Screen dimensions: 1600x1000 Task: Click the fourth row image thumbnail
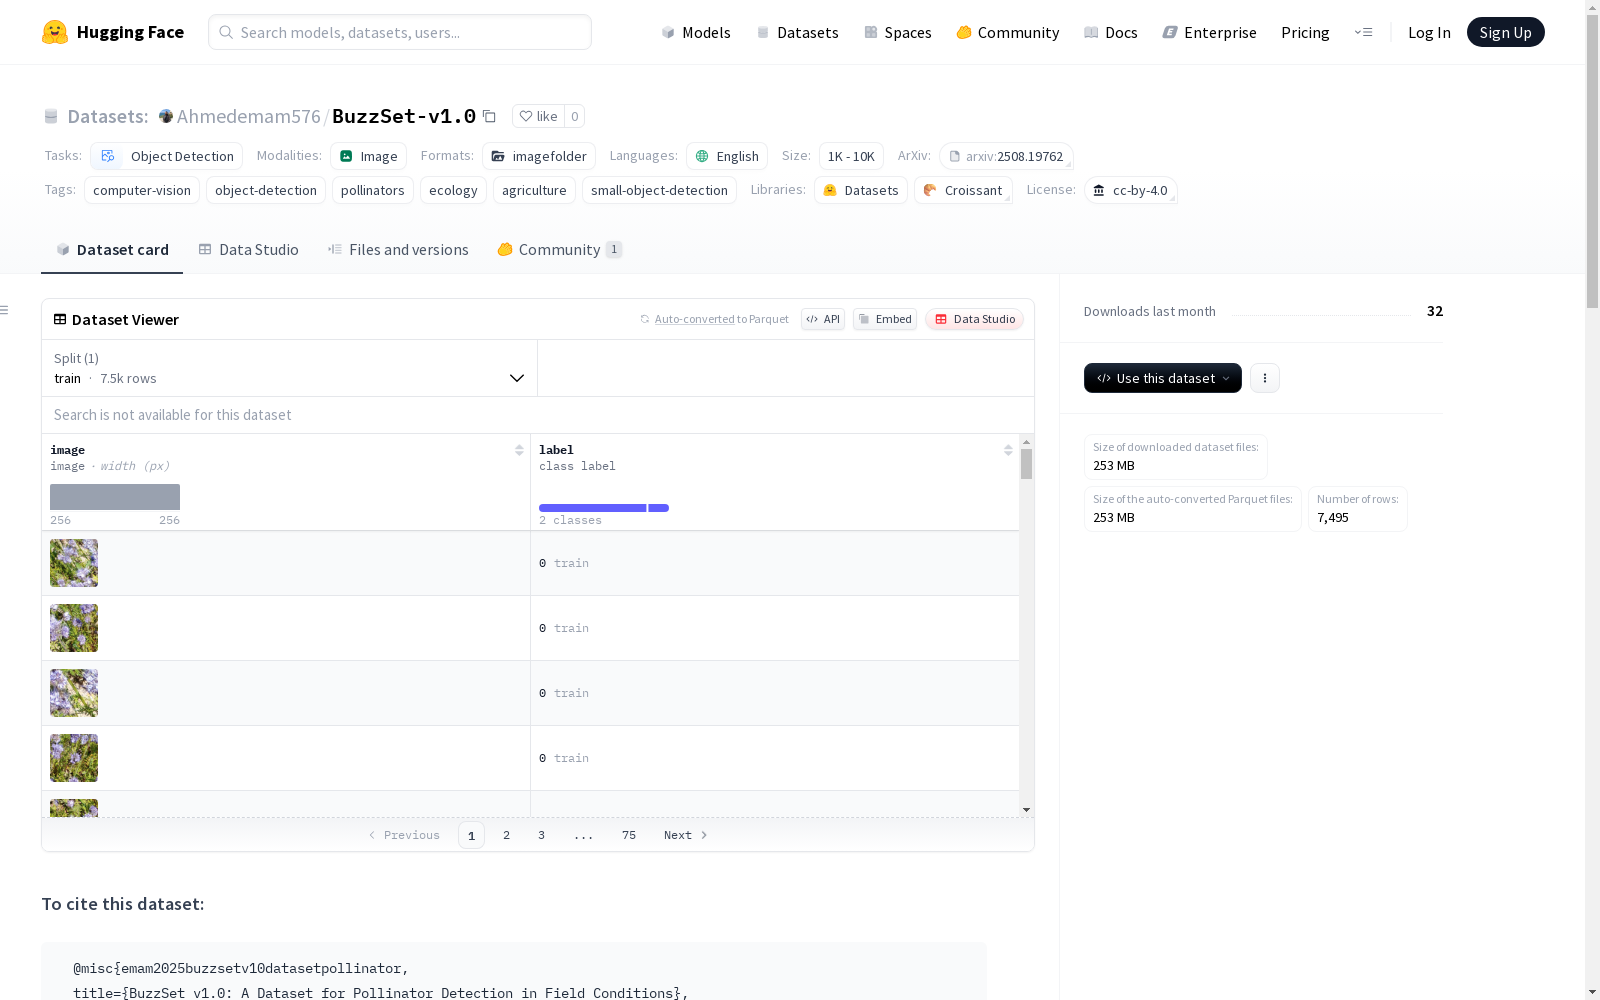tap(74, 758)
